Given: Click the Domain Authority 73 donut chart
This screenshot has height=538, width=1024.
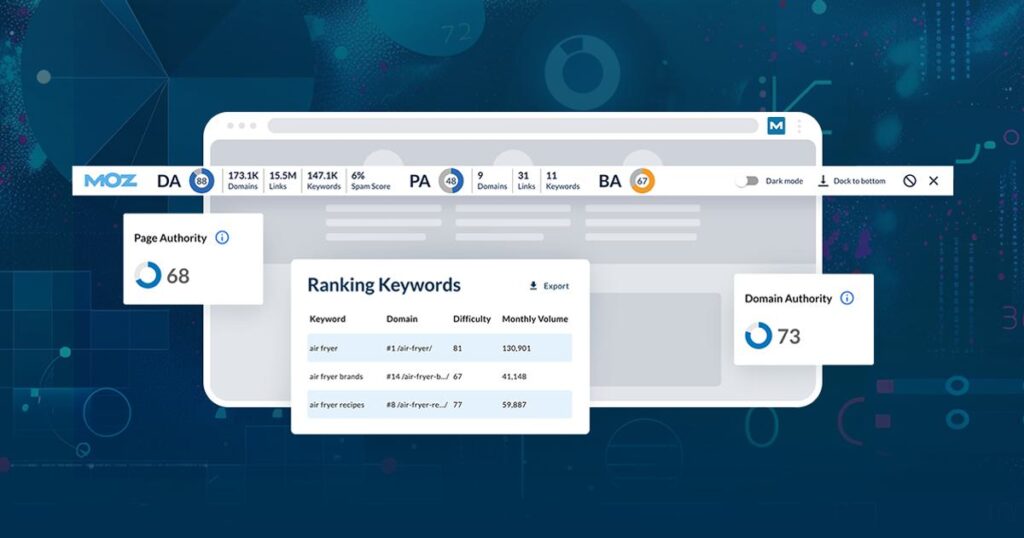Looking at the screenshot, I should [758, 336].
